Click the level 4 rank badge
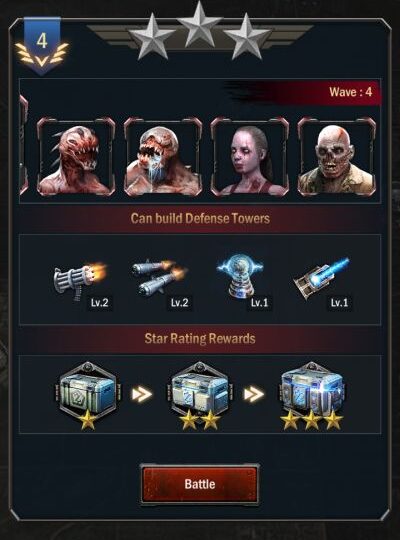 [x=42, y=45]
